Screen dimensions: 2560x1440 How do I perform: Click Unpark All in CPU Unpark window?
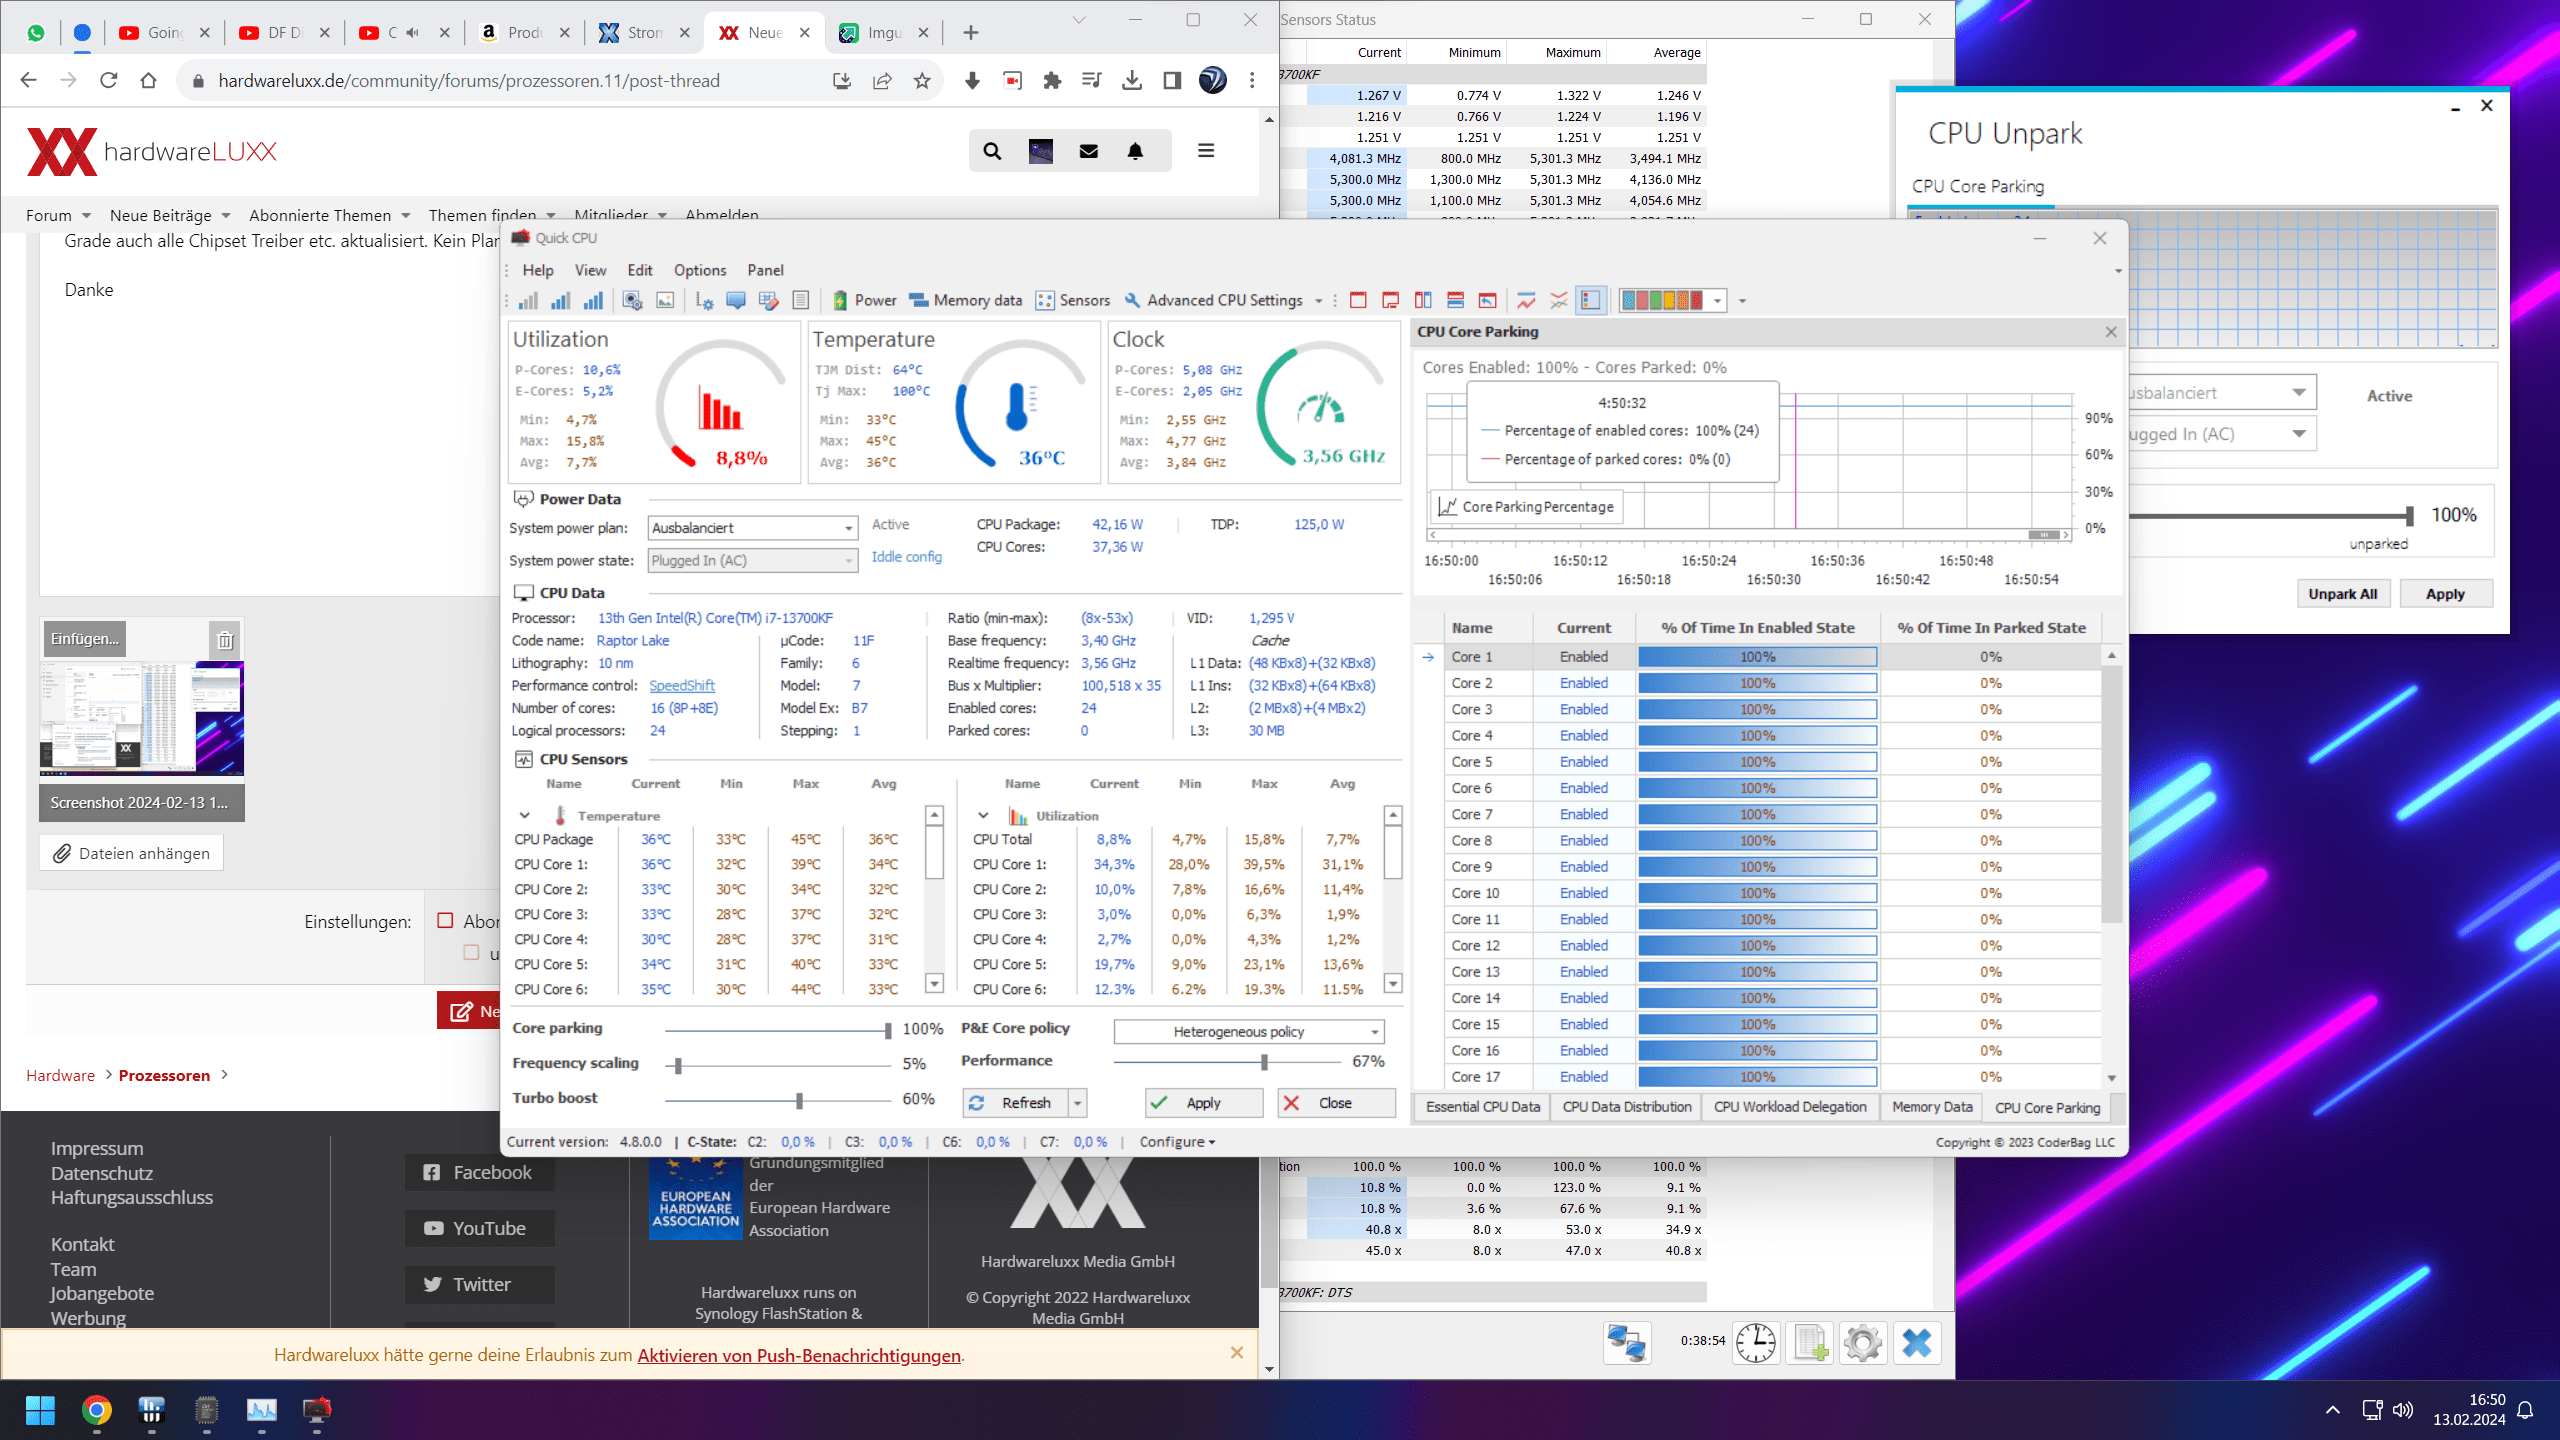pyautogui.click(x=2343, y=594)
